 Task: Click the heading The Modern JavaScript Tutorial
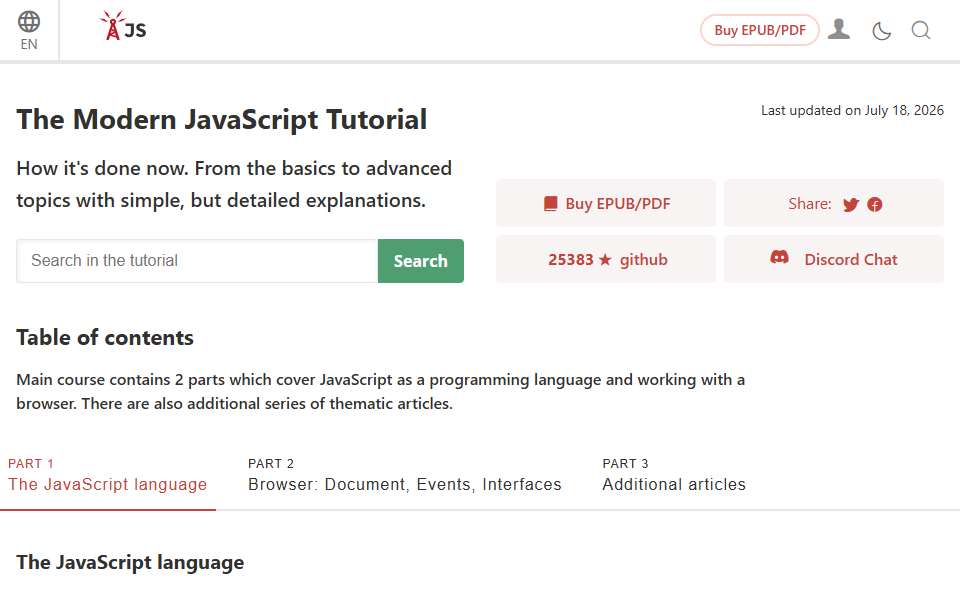[x=222, y=119]
